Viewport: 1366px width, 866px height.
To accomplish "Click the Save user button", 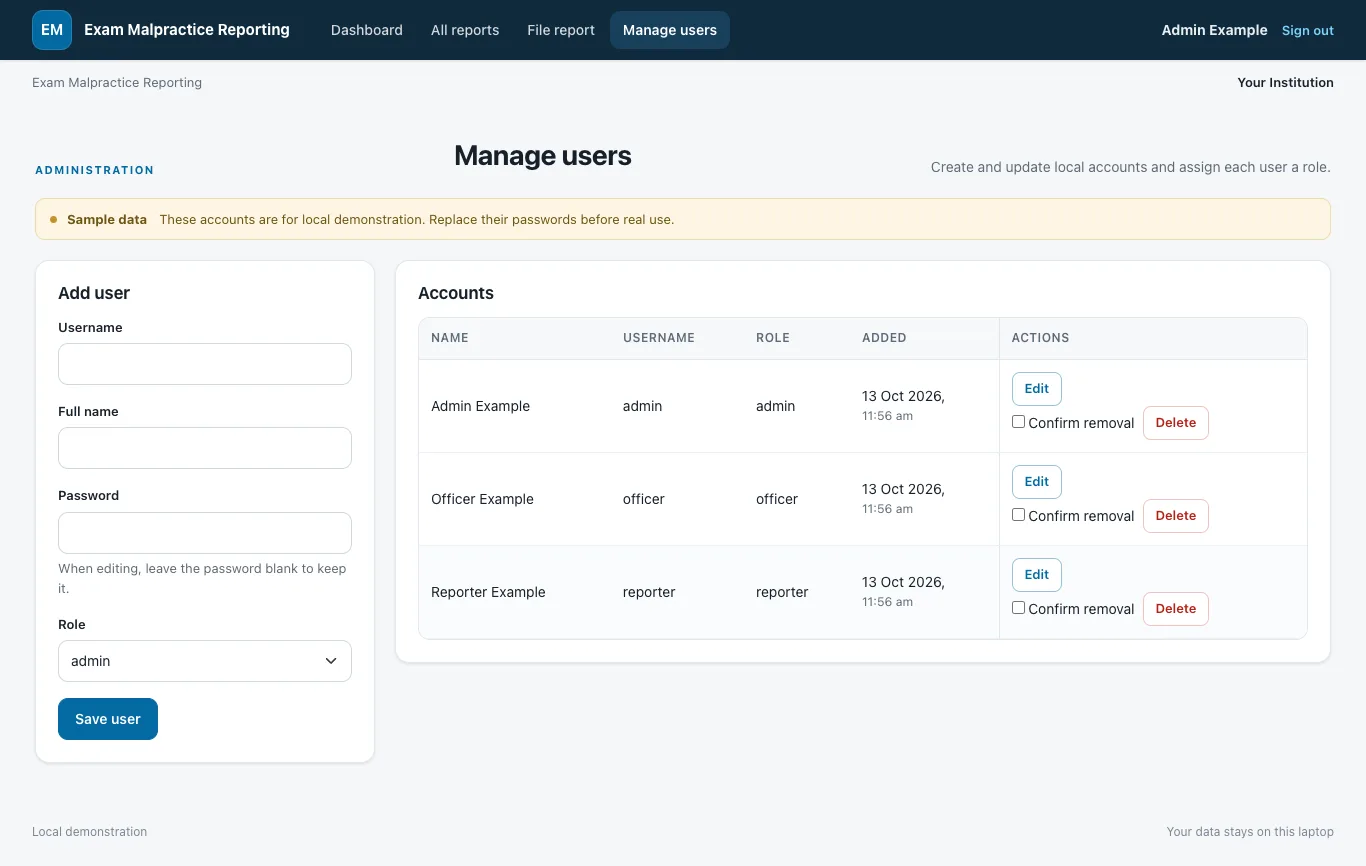I will (x=108, y=719).
